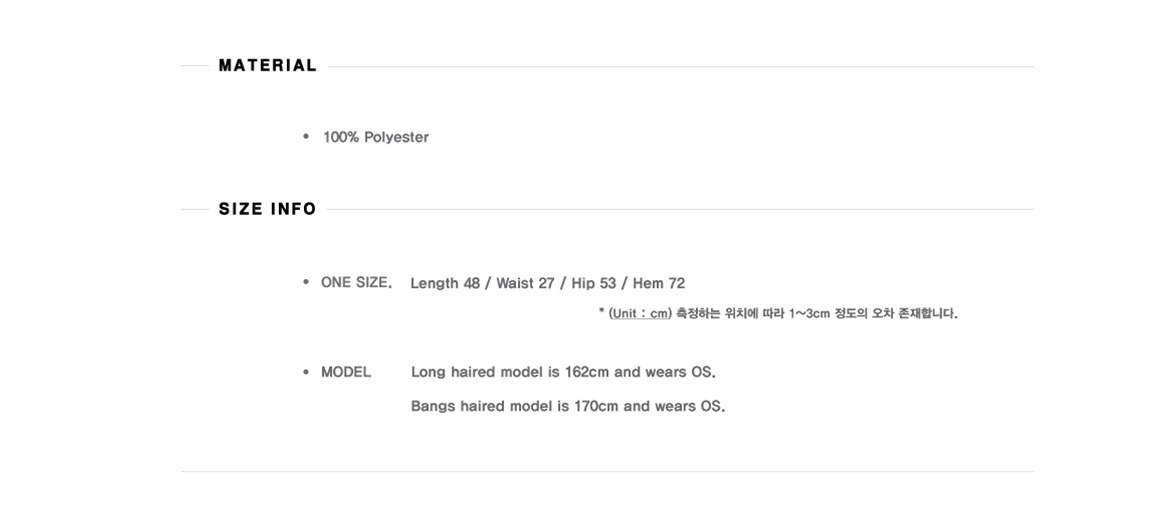The image size is (1168, 520).
Task: Click the Korean measurement tolerance note
Action: [x=778, y=314]
